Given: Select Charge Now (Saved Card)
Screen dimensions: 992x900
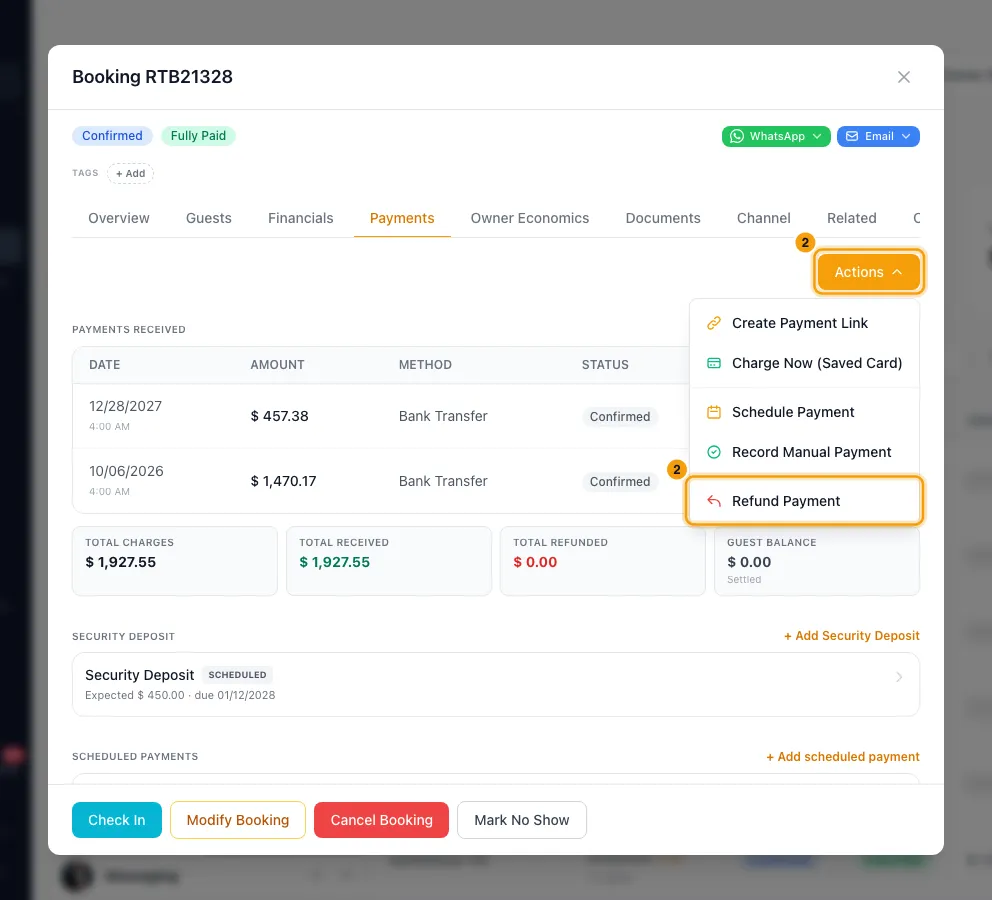Looking at the screenshot, I should point(804,363).
